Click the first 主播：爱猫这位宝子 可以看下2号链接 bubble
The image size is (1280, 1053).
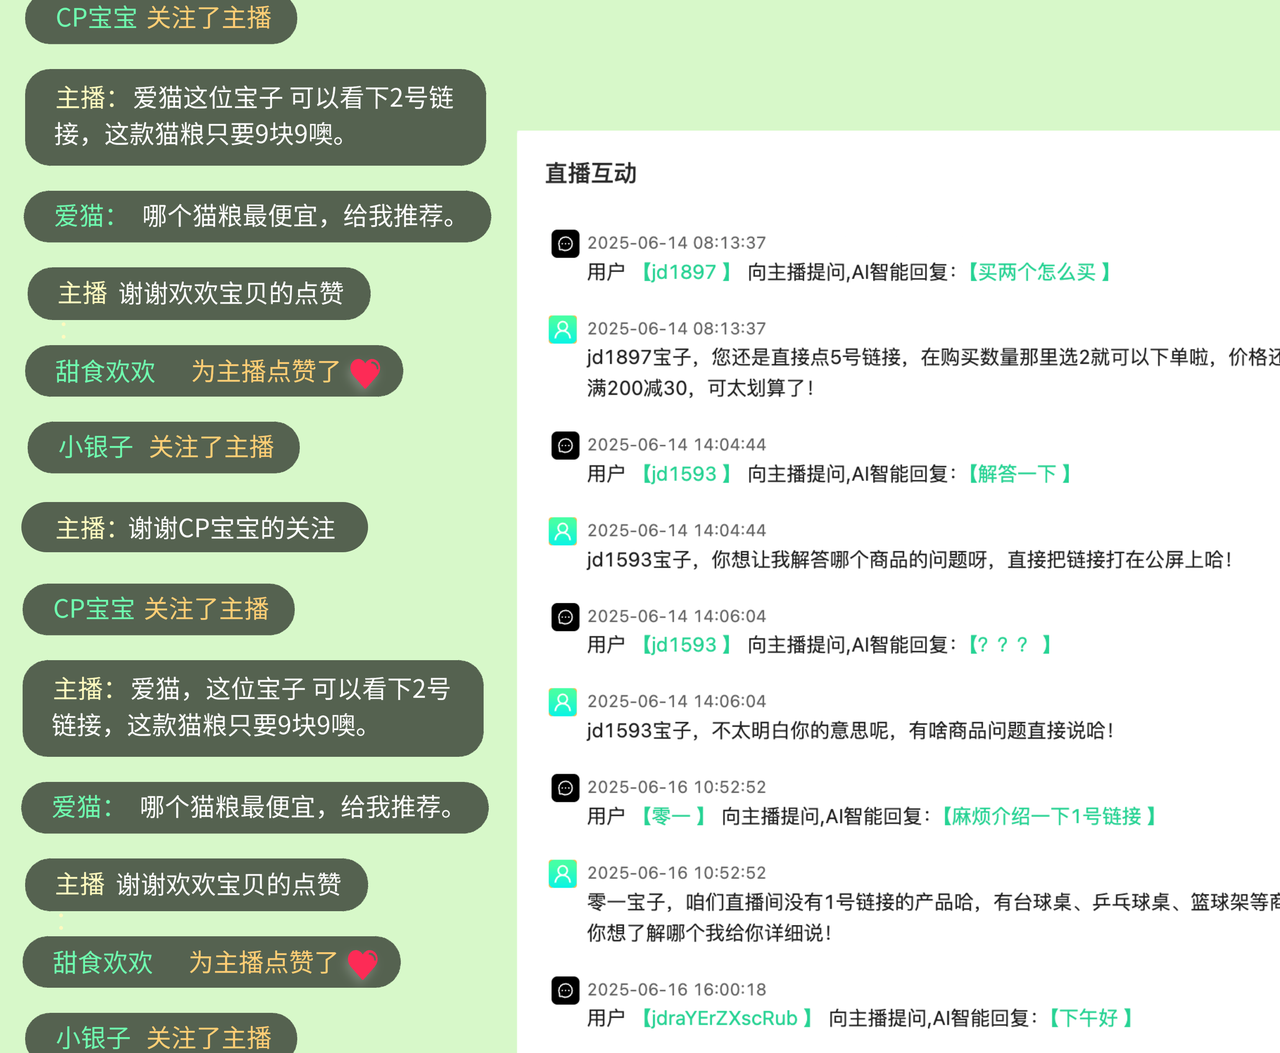coord(255,117)
